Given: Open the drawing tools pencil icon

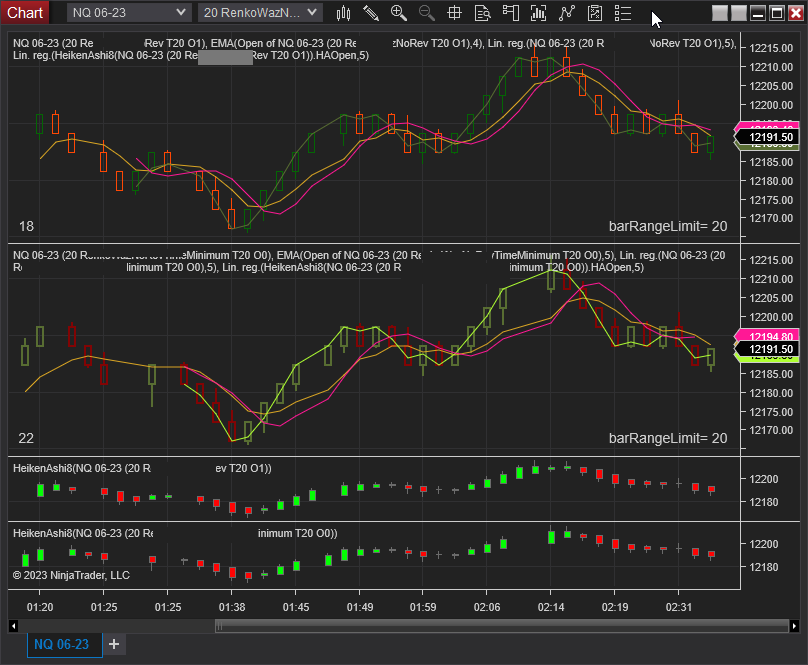Looking at the screenshot, I should (x=371, y=13).
